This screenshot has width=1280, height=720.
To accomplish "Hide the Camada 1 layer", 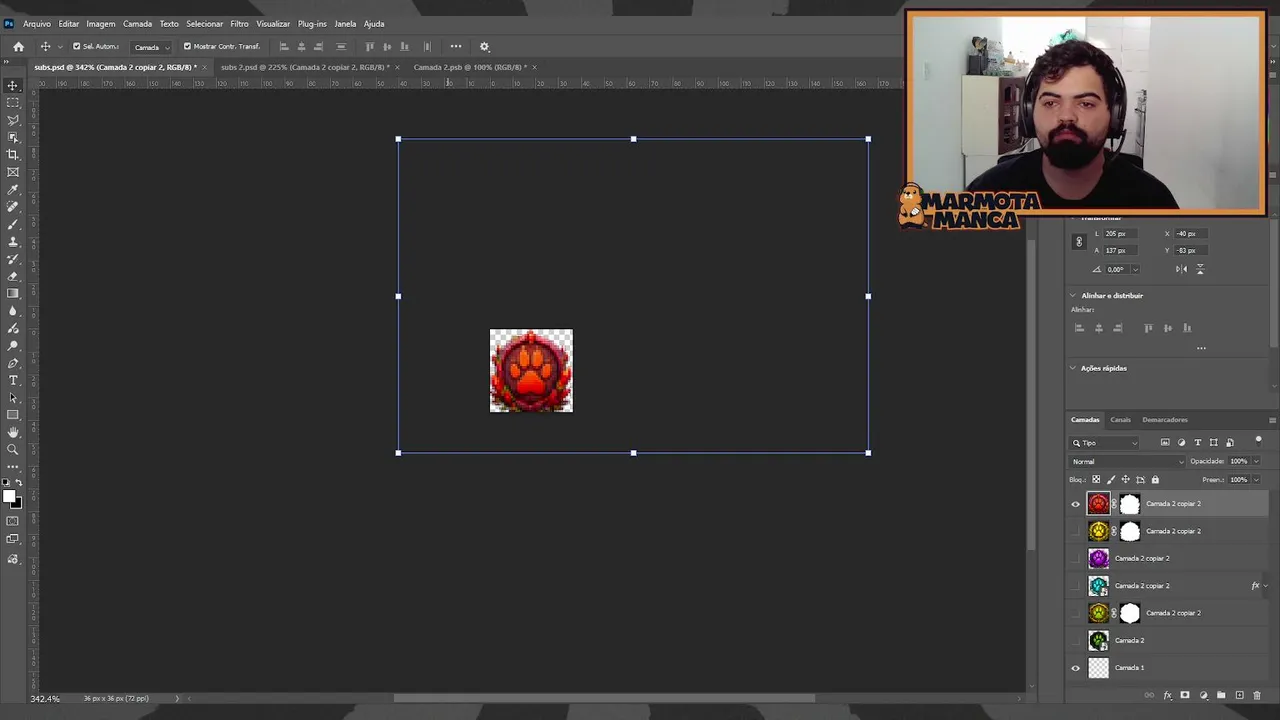I will pyautogui.click(x=1076, y=668).
